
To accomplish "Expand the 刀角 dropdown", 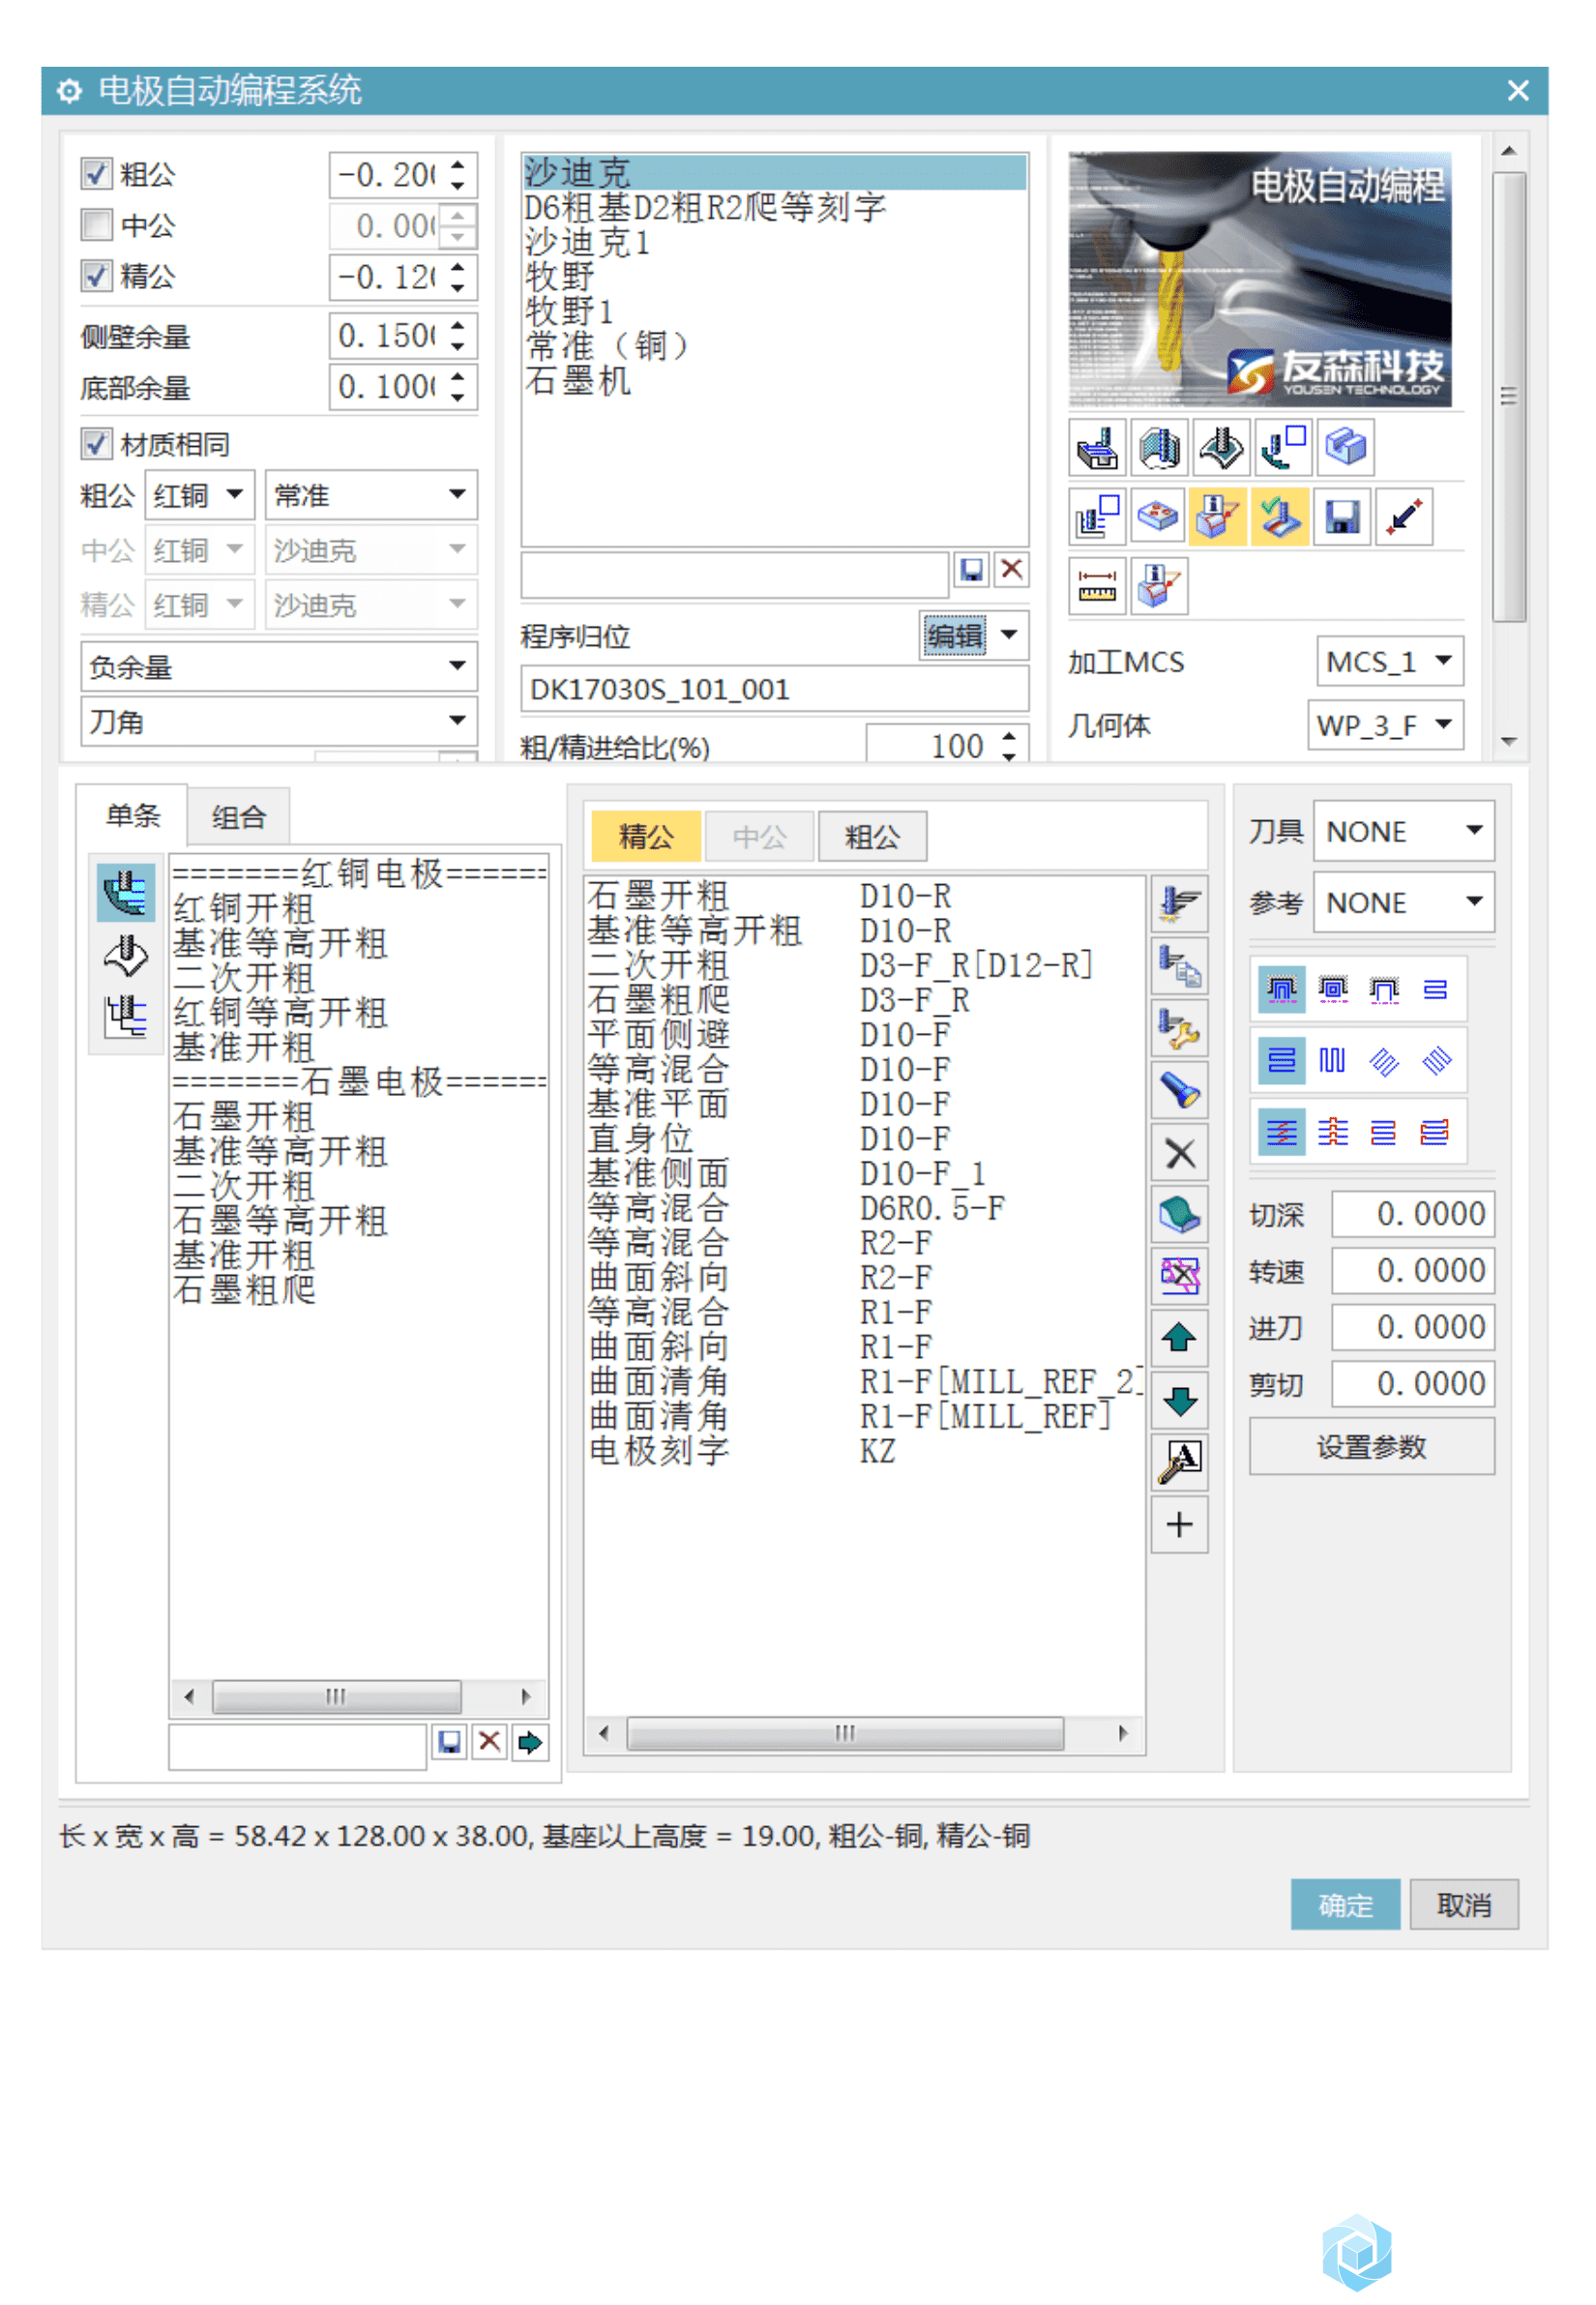I will coord(279,721).
